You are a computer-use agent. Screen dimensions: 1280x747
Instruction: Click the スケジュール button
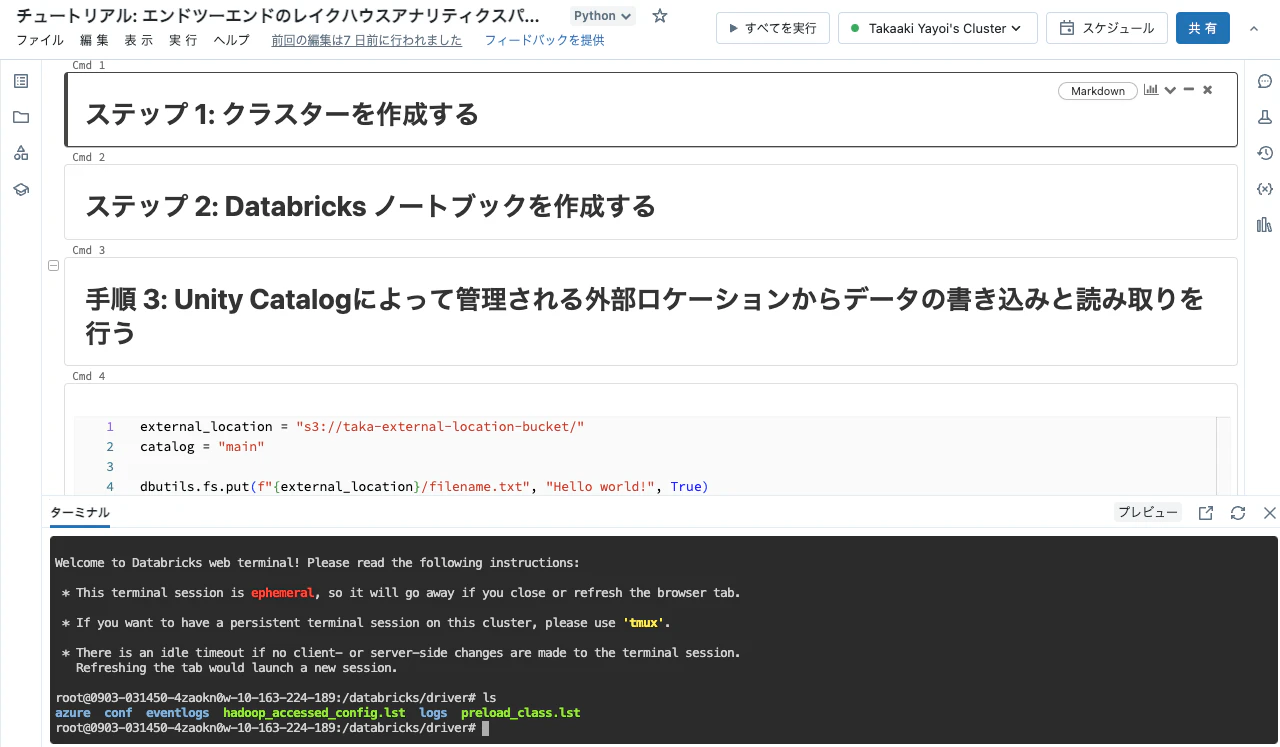[1106, 28]
